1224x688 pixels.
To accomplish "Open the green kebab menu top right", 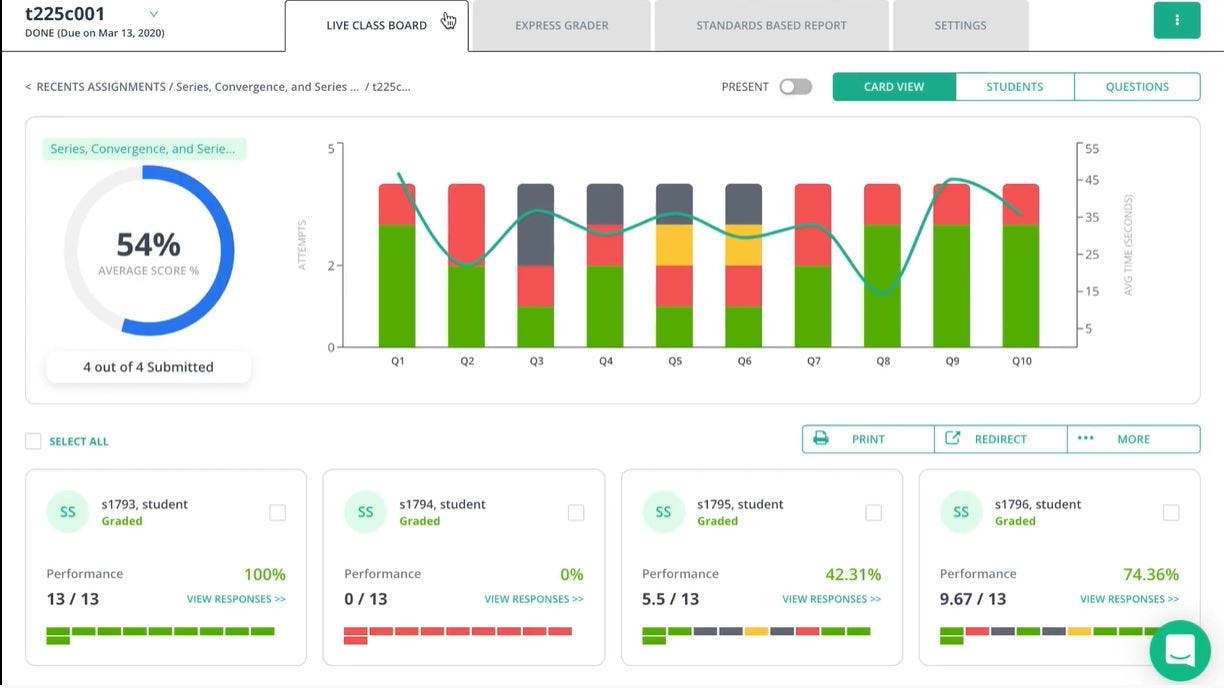I will tap(1177, 19).
